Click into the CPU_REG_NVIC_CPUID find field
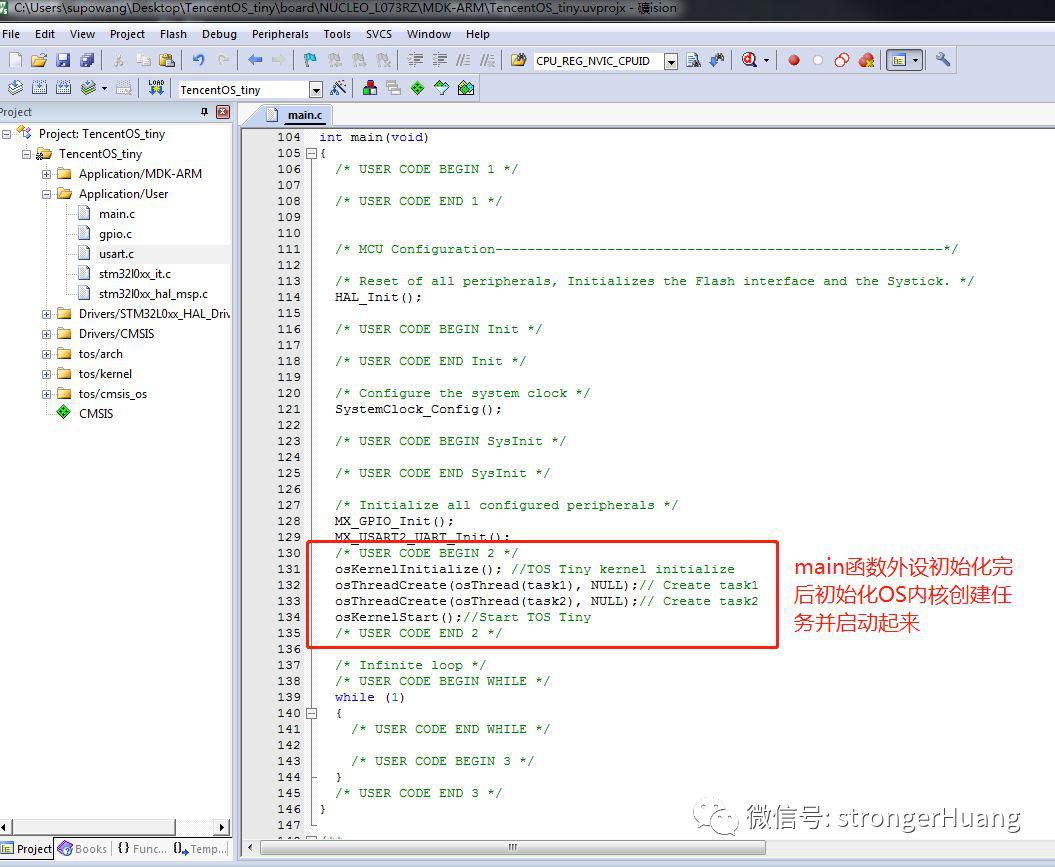This screenshot has width=1055, height=867. click(x=598, y=61)
